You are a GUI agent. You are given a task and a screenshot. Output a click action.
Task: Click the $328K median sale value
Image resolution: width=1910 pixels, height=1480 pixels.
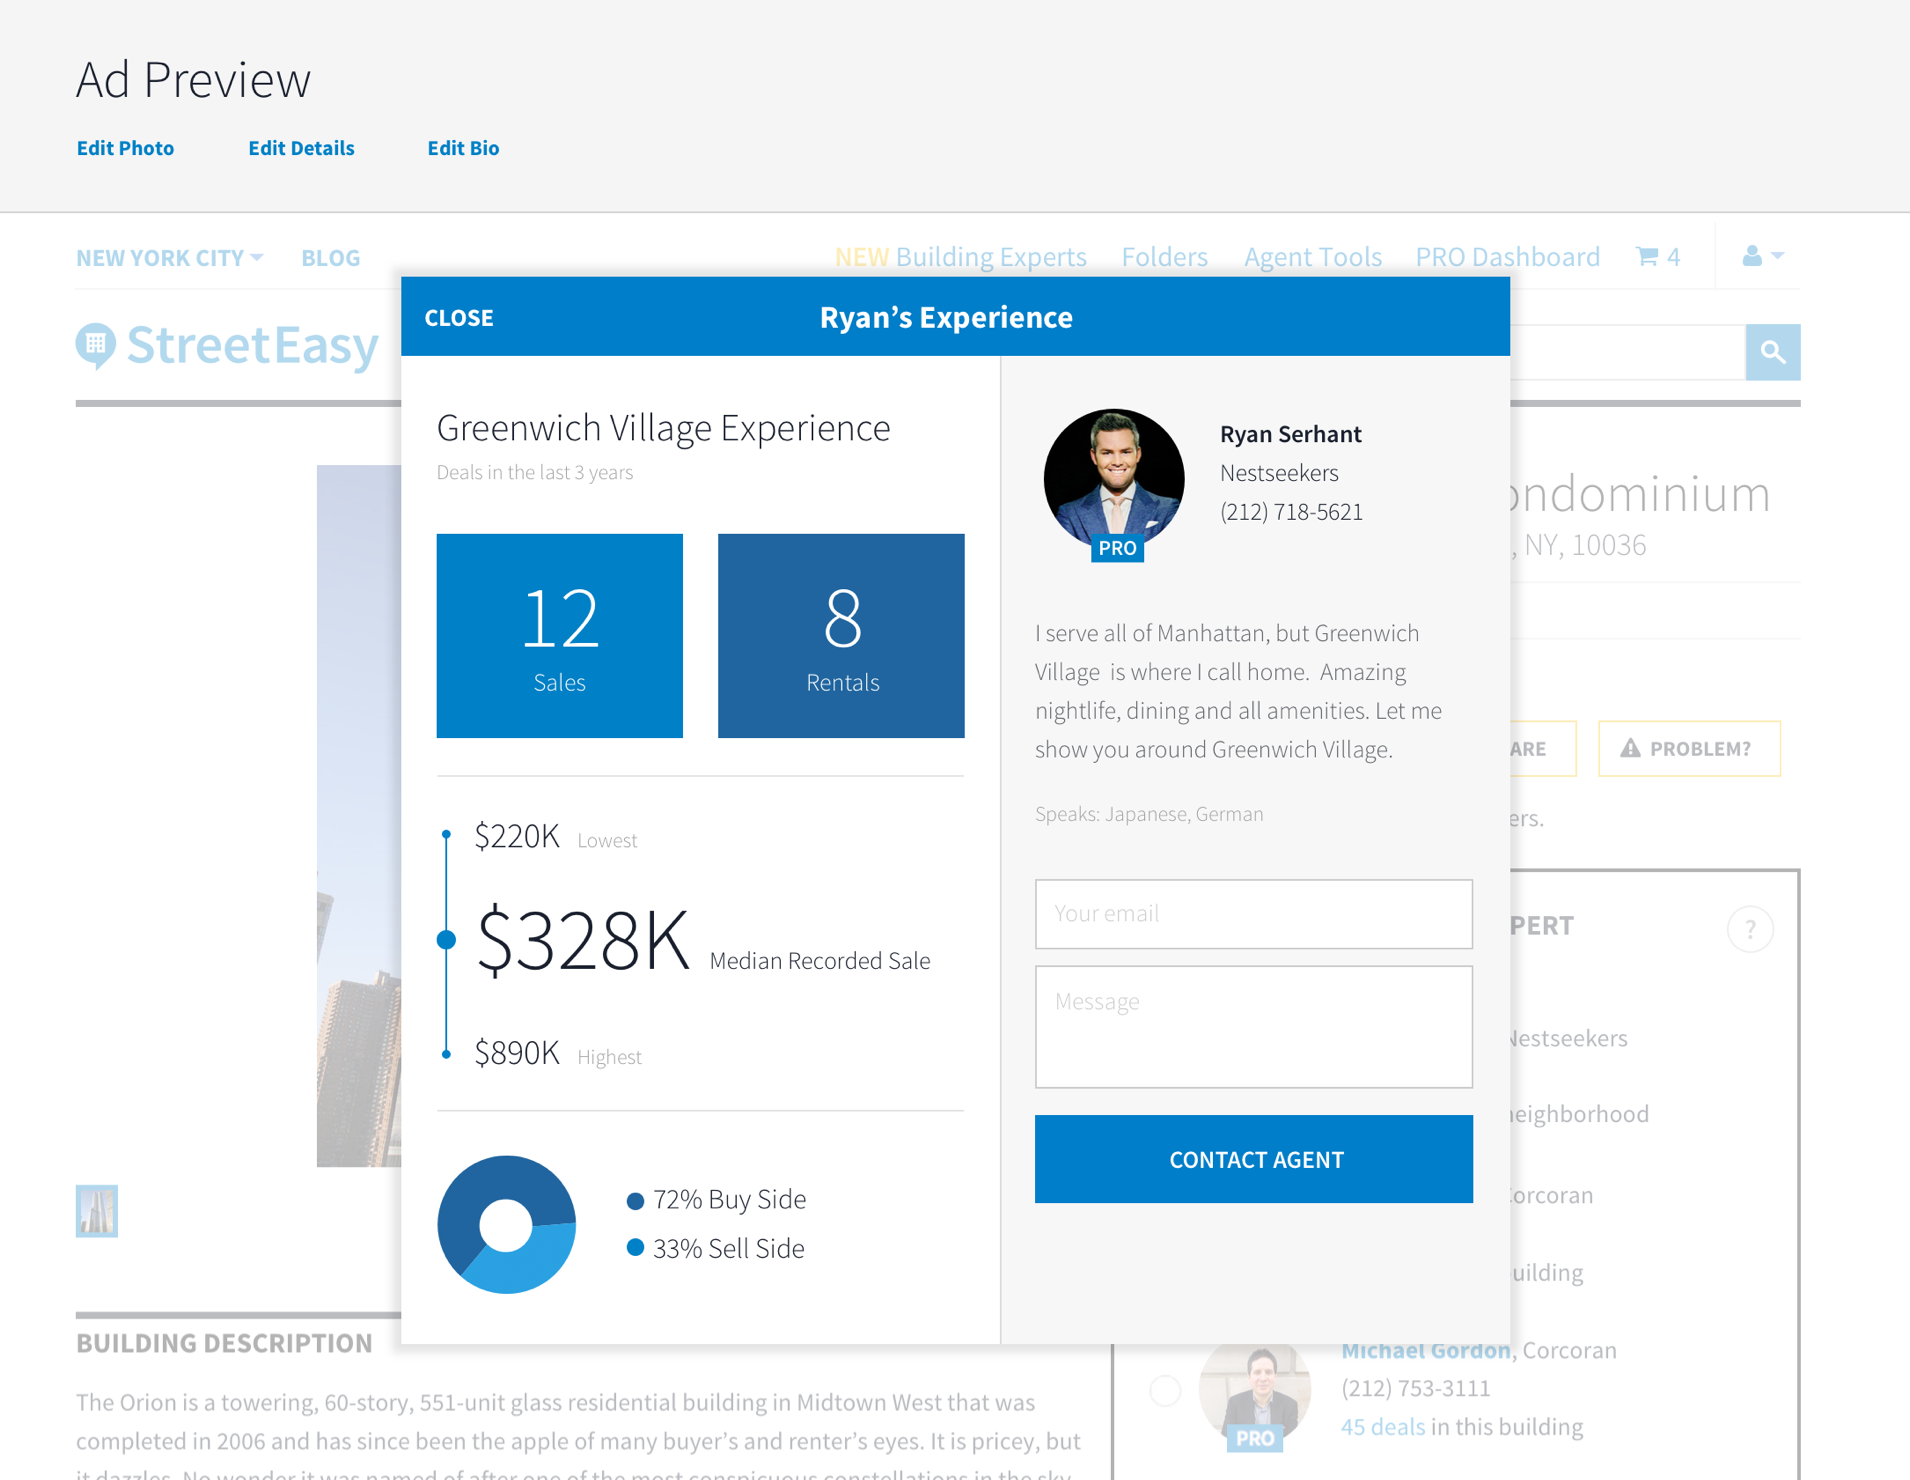click(x=583, y=941)
